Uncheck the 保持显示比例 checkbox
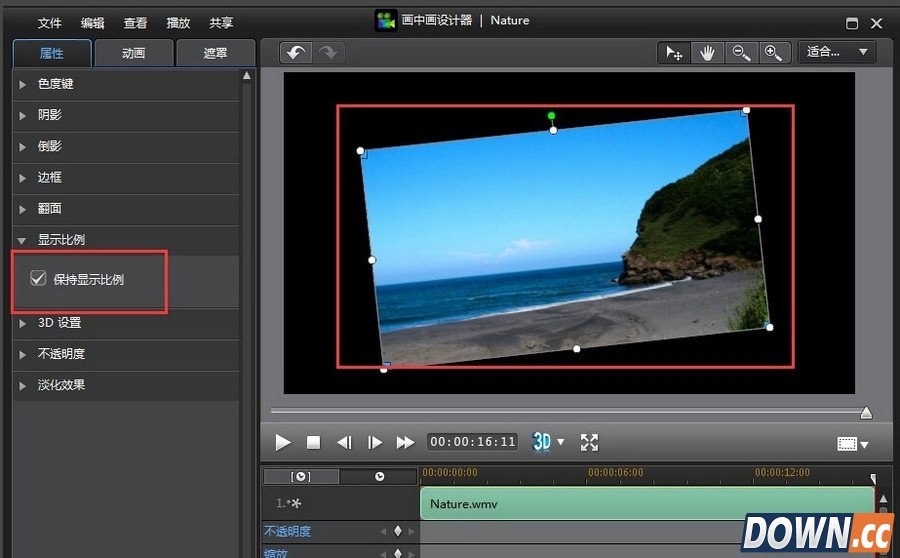900x558 pixels. coord(38,280)
